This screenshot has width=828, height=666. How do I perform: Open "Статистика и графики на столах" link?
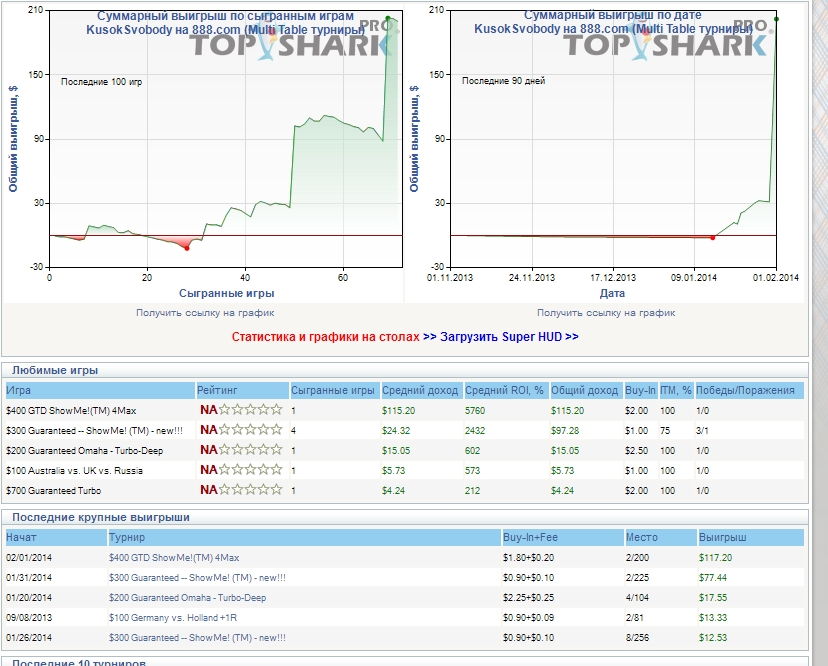pyautogui.click(x=325, y=336)
